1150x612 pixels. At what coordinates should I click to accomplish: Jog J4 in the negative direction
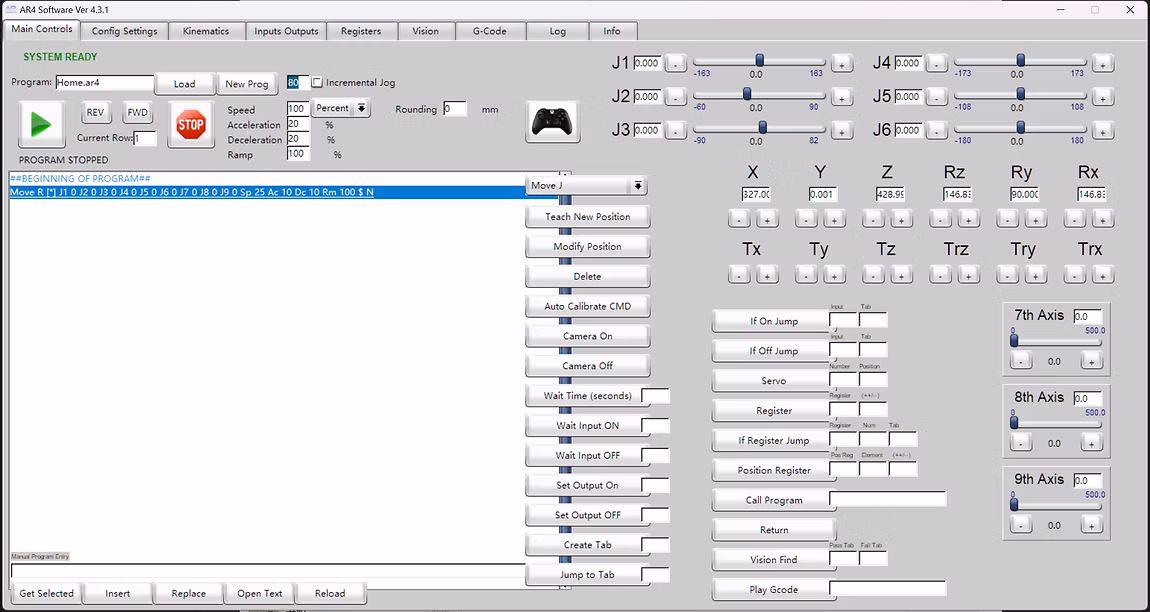(936, 64)
